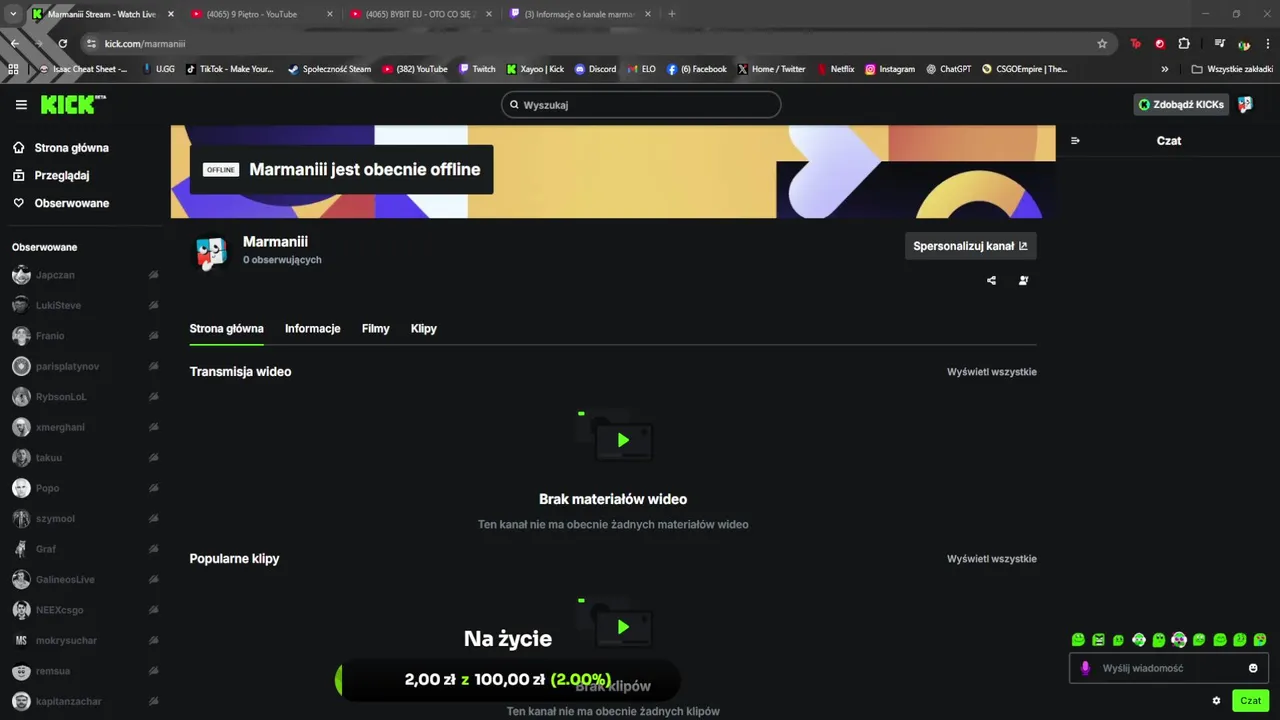Open the Wszystkie zakładki folder
Screen dimensions: 1280x720
(1232, 69)
